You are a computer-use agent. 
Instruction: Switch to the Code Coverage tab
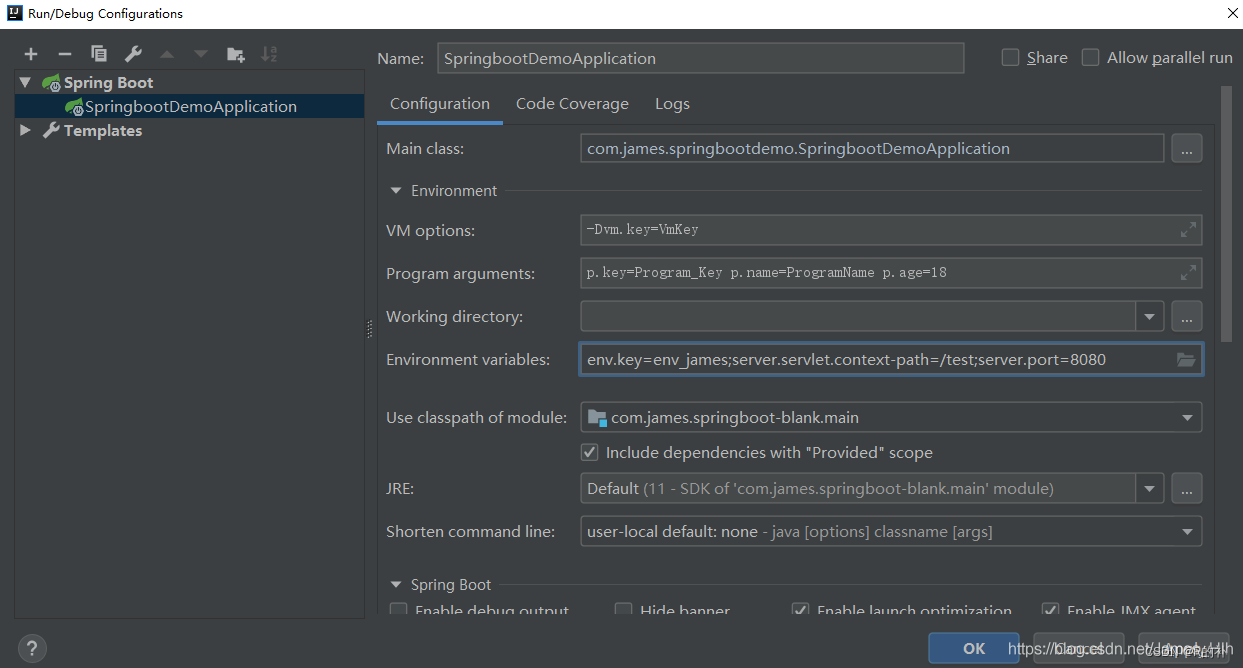572,103
